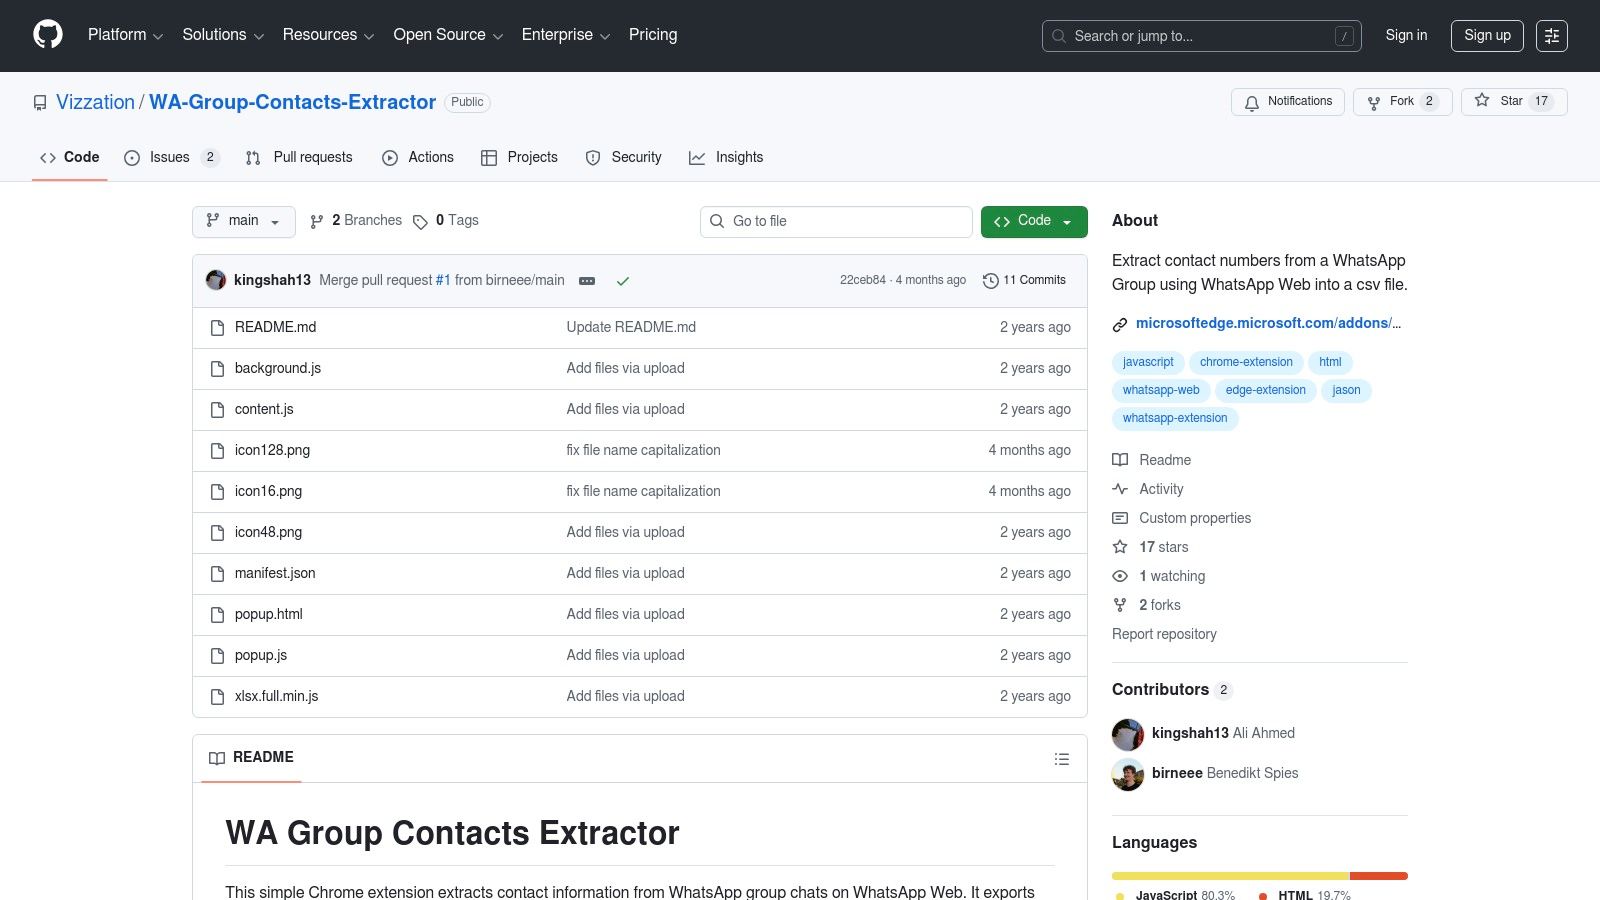Select the whatsapp-web topic tag
1600x900 pixels.
click(1160, 390)
